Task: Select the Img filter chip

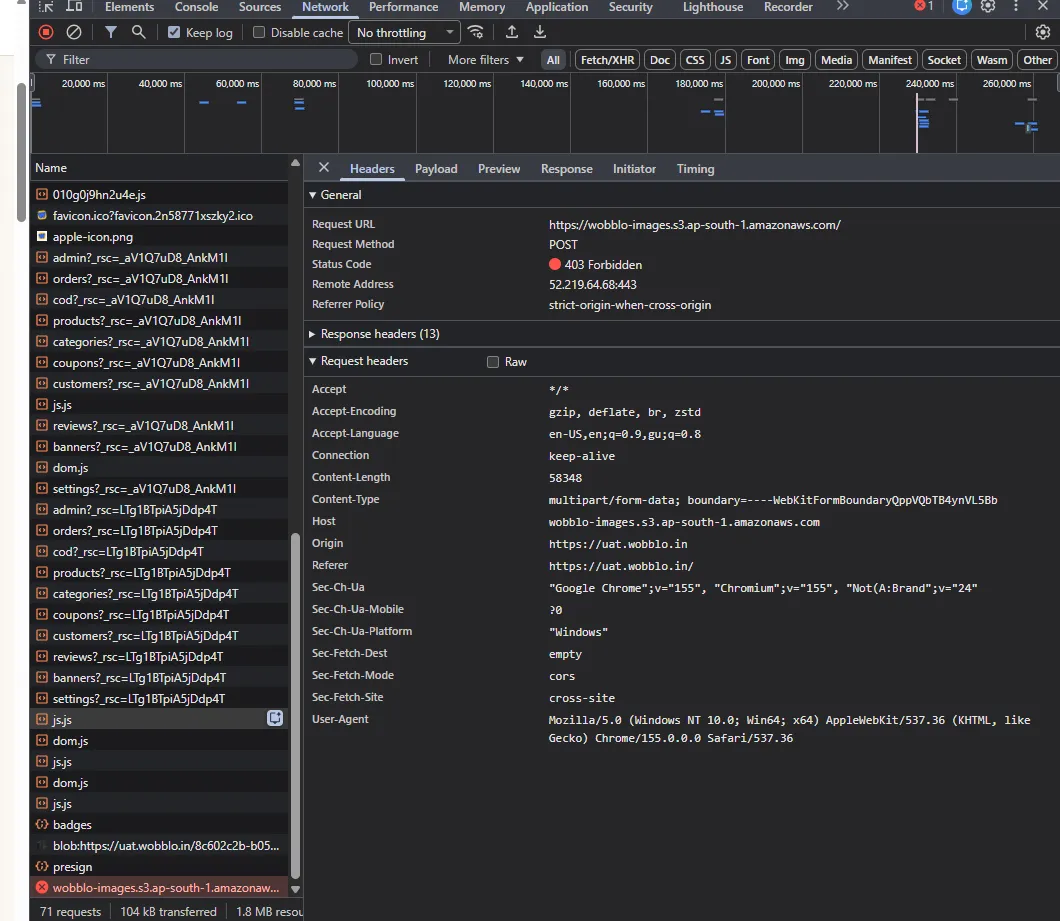Action: (794, 60)
